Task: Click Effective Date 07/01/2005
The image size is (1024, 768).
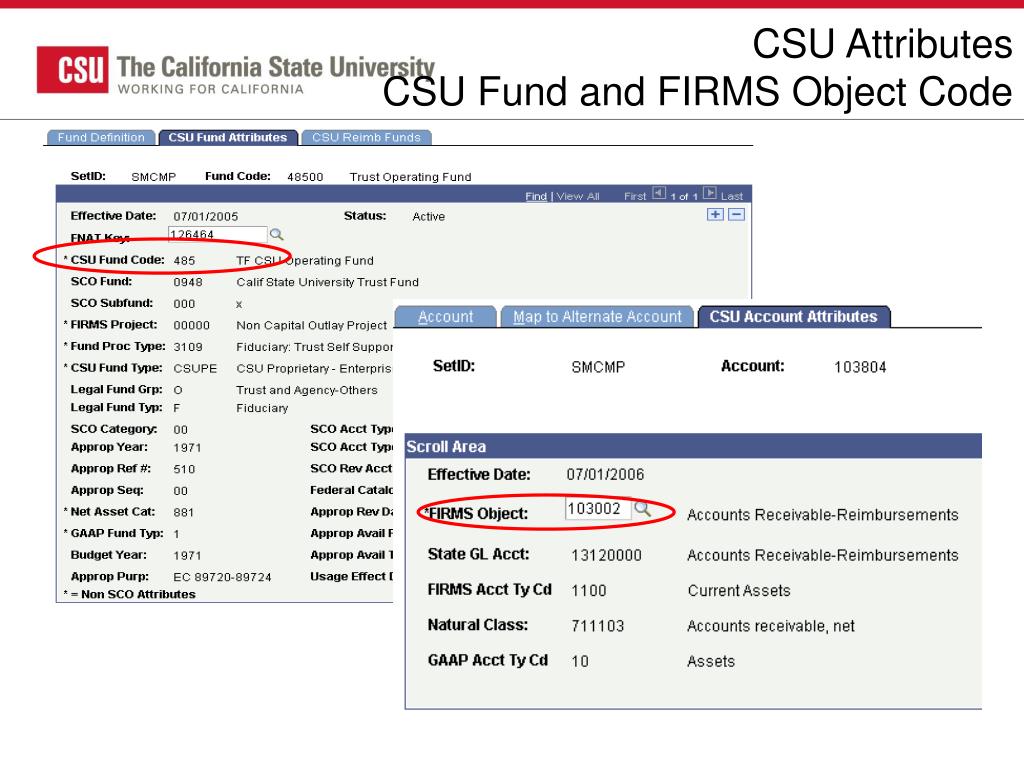Action: click(206, 216)
